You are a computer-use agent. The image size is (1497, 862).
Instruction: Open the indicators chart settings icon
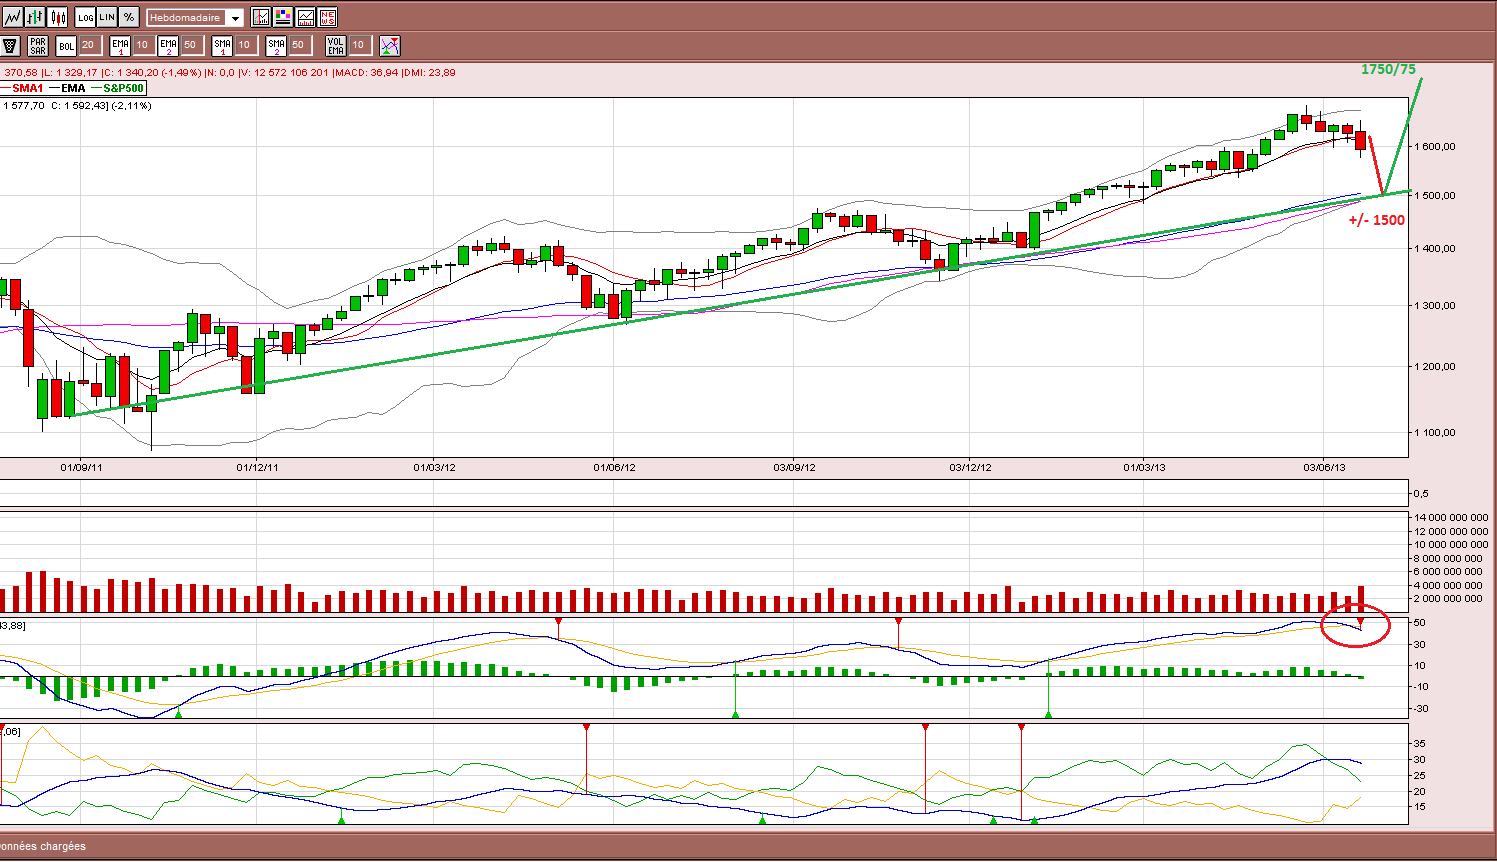(261, 17)
